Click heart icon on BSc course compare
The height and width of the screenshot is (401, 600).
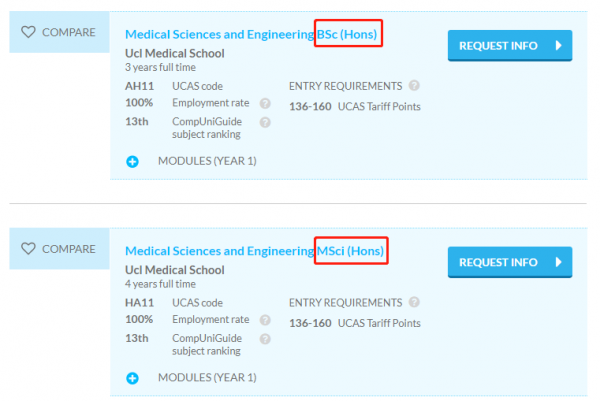(x=28, y=32)
